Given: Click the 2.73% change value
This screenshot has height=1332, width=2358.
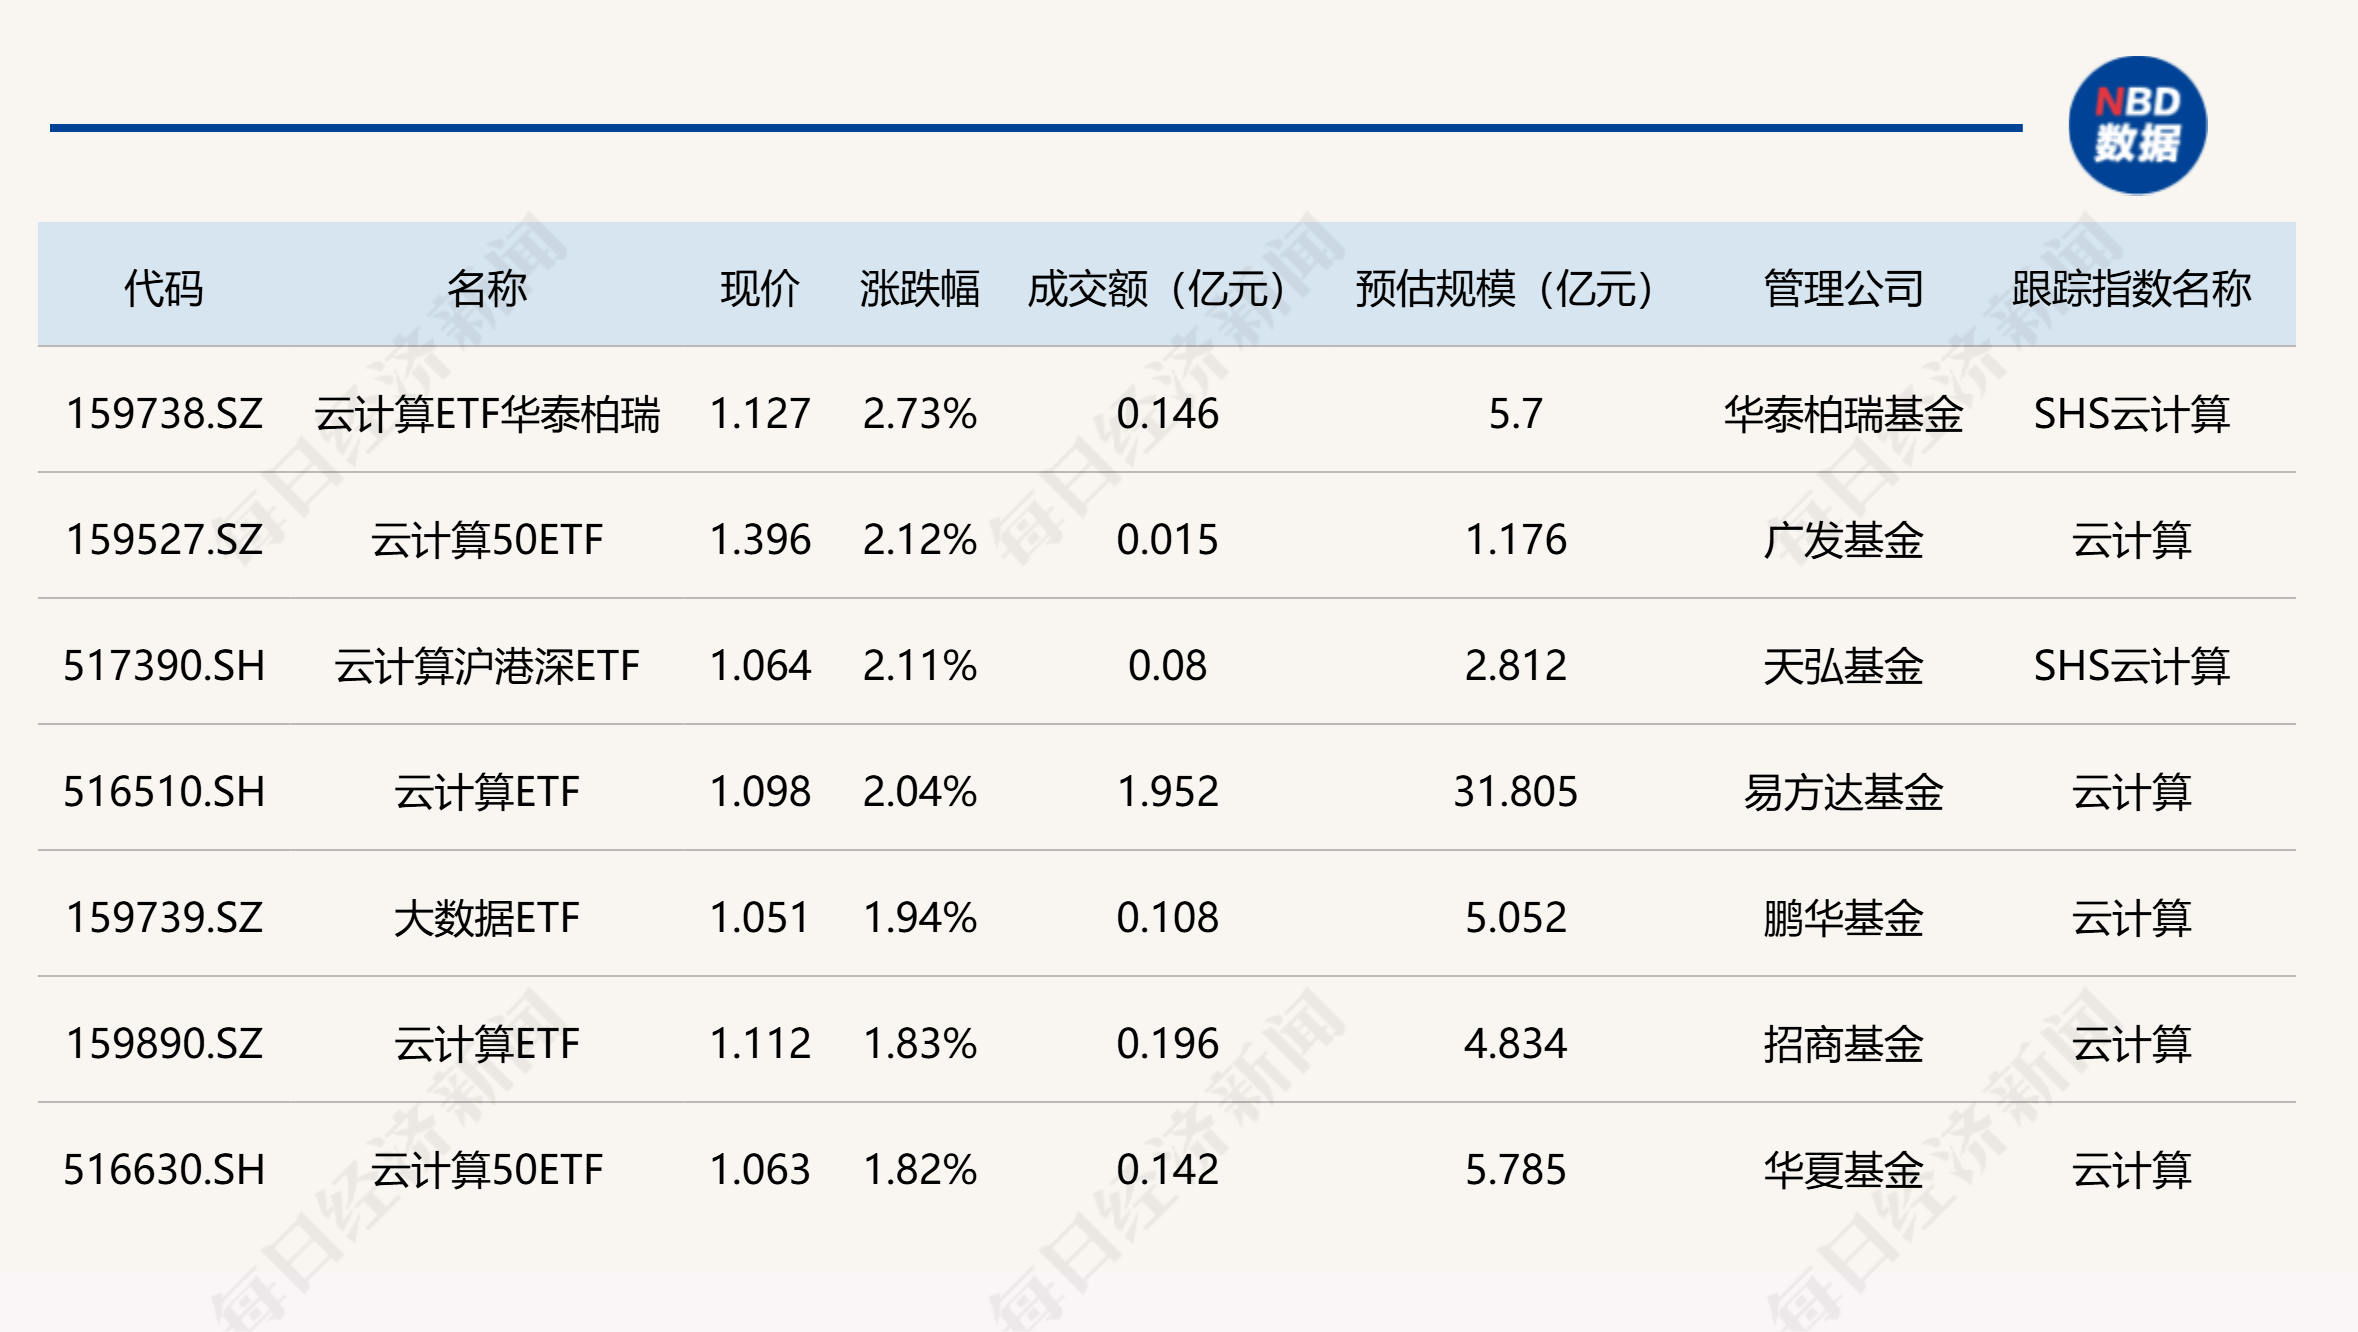Looking at the screenshot, I should 919,414.
